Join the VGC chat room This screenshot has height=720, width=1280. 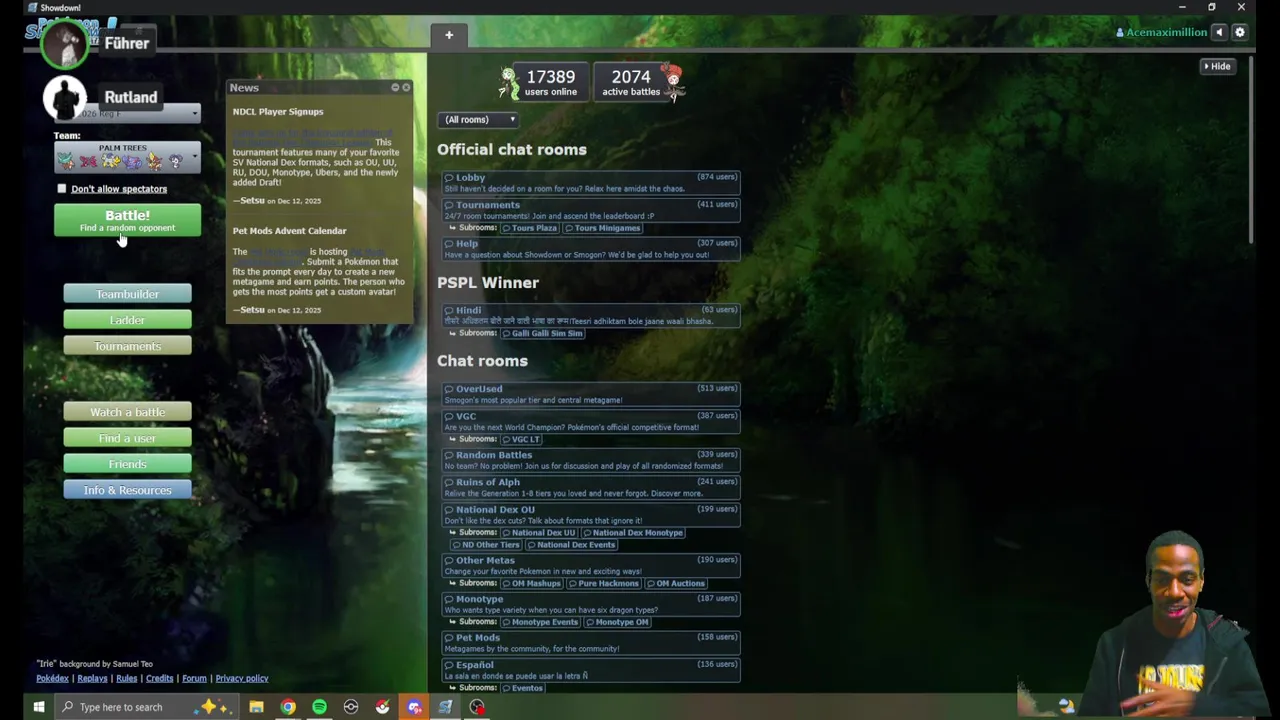point(591,421)
